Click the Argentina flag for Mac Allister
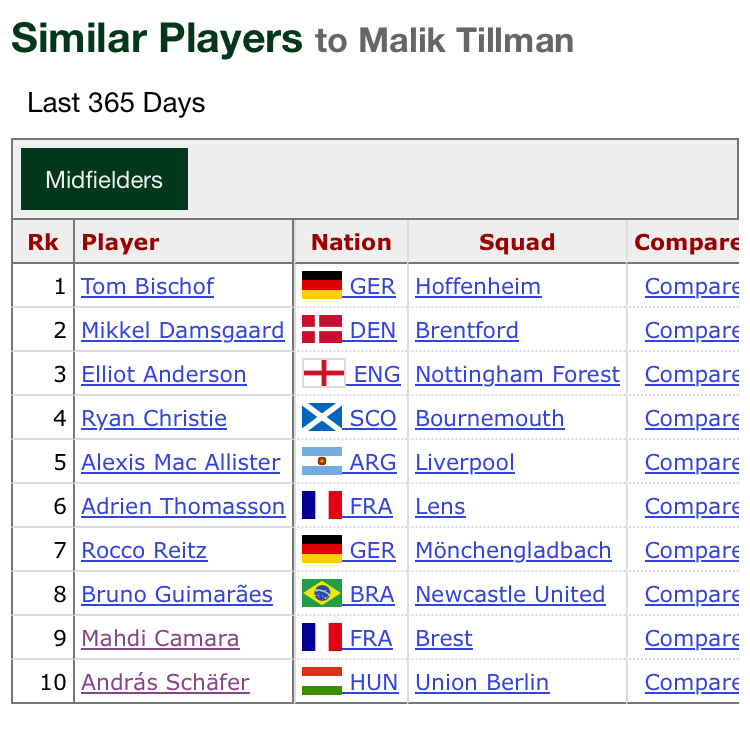The image size is (750, 731). [x=322, y=461]
